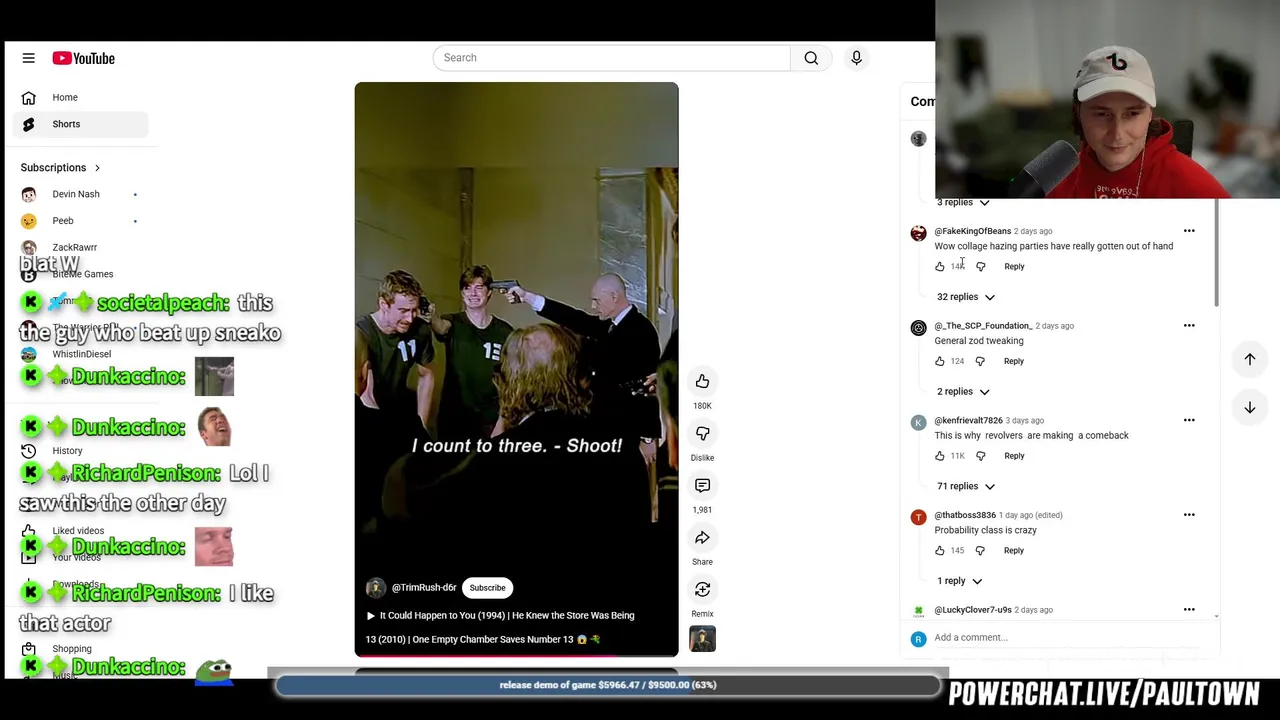The image size is (1280, 720).
Task: Like the General zod tweaking comment
Action: [x=940, y=361]
